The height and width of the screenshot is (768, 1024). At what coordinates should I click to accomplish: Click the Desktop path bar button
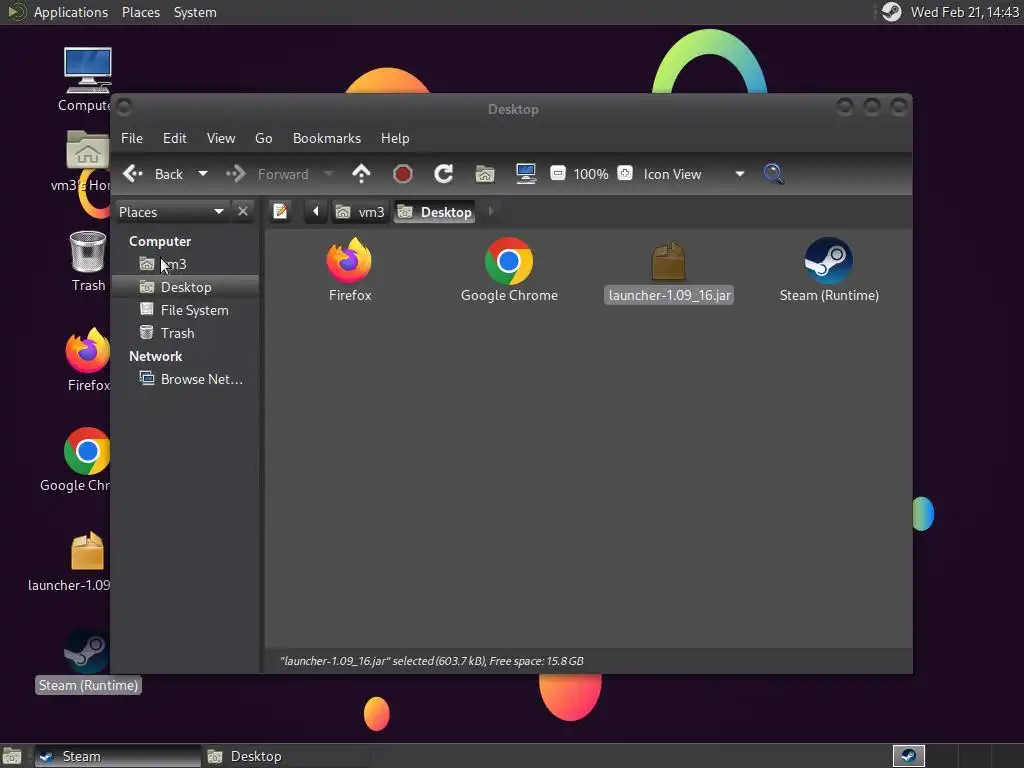tap(436, 212)
